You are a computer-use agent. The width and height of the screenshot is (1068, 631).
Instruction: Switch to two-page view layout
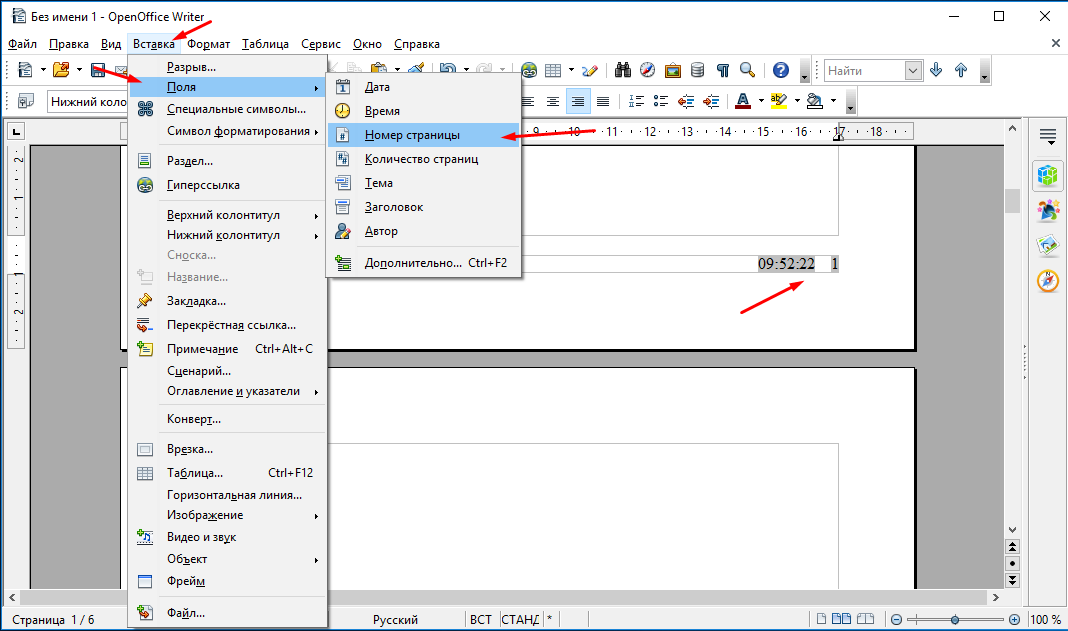click(842, 619)
